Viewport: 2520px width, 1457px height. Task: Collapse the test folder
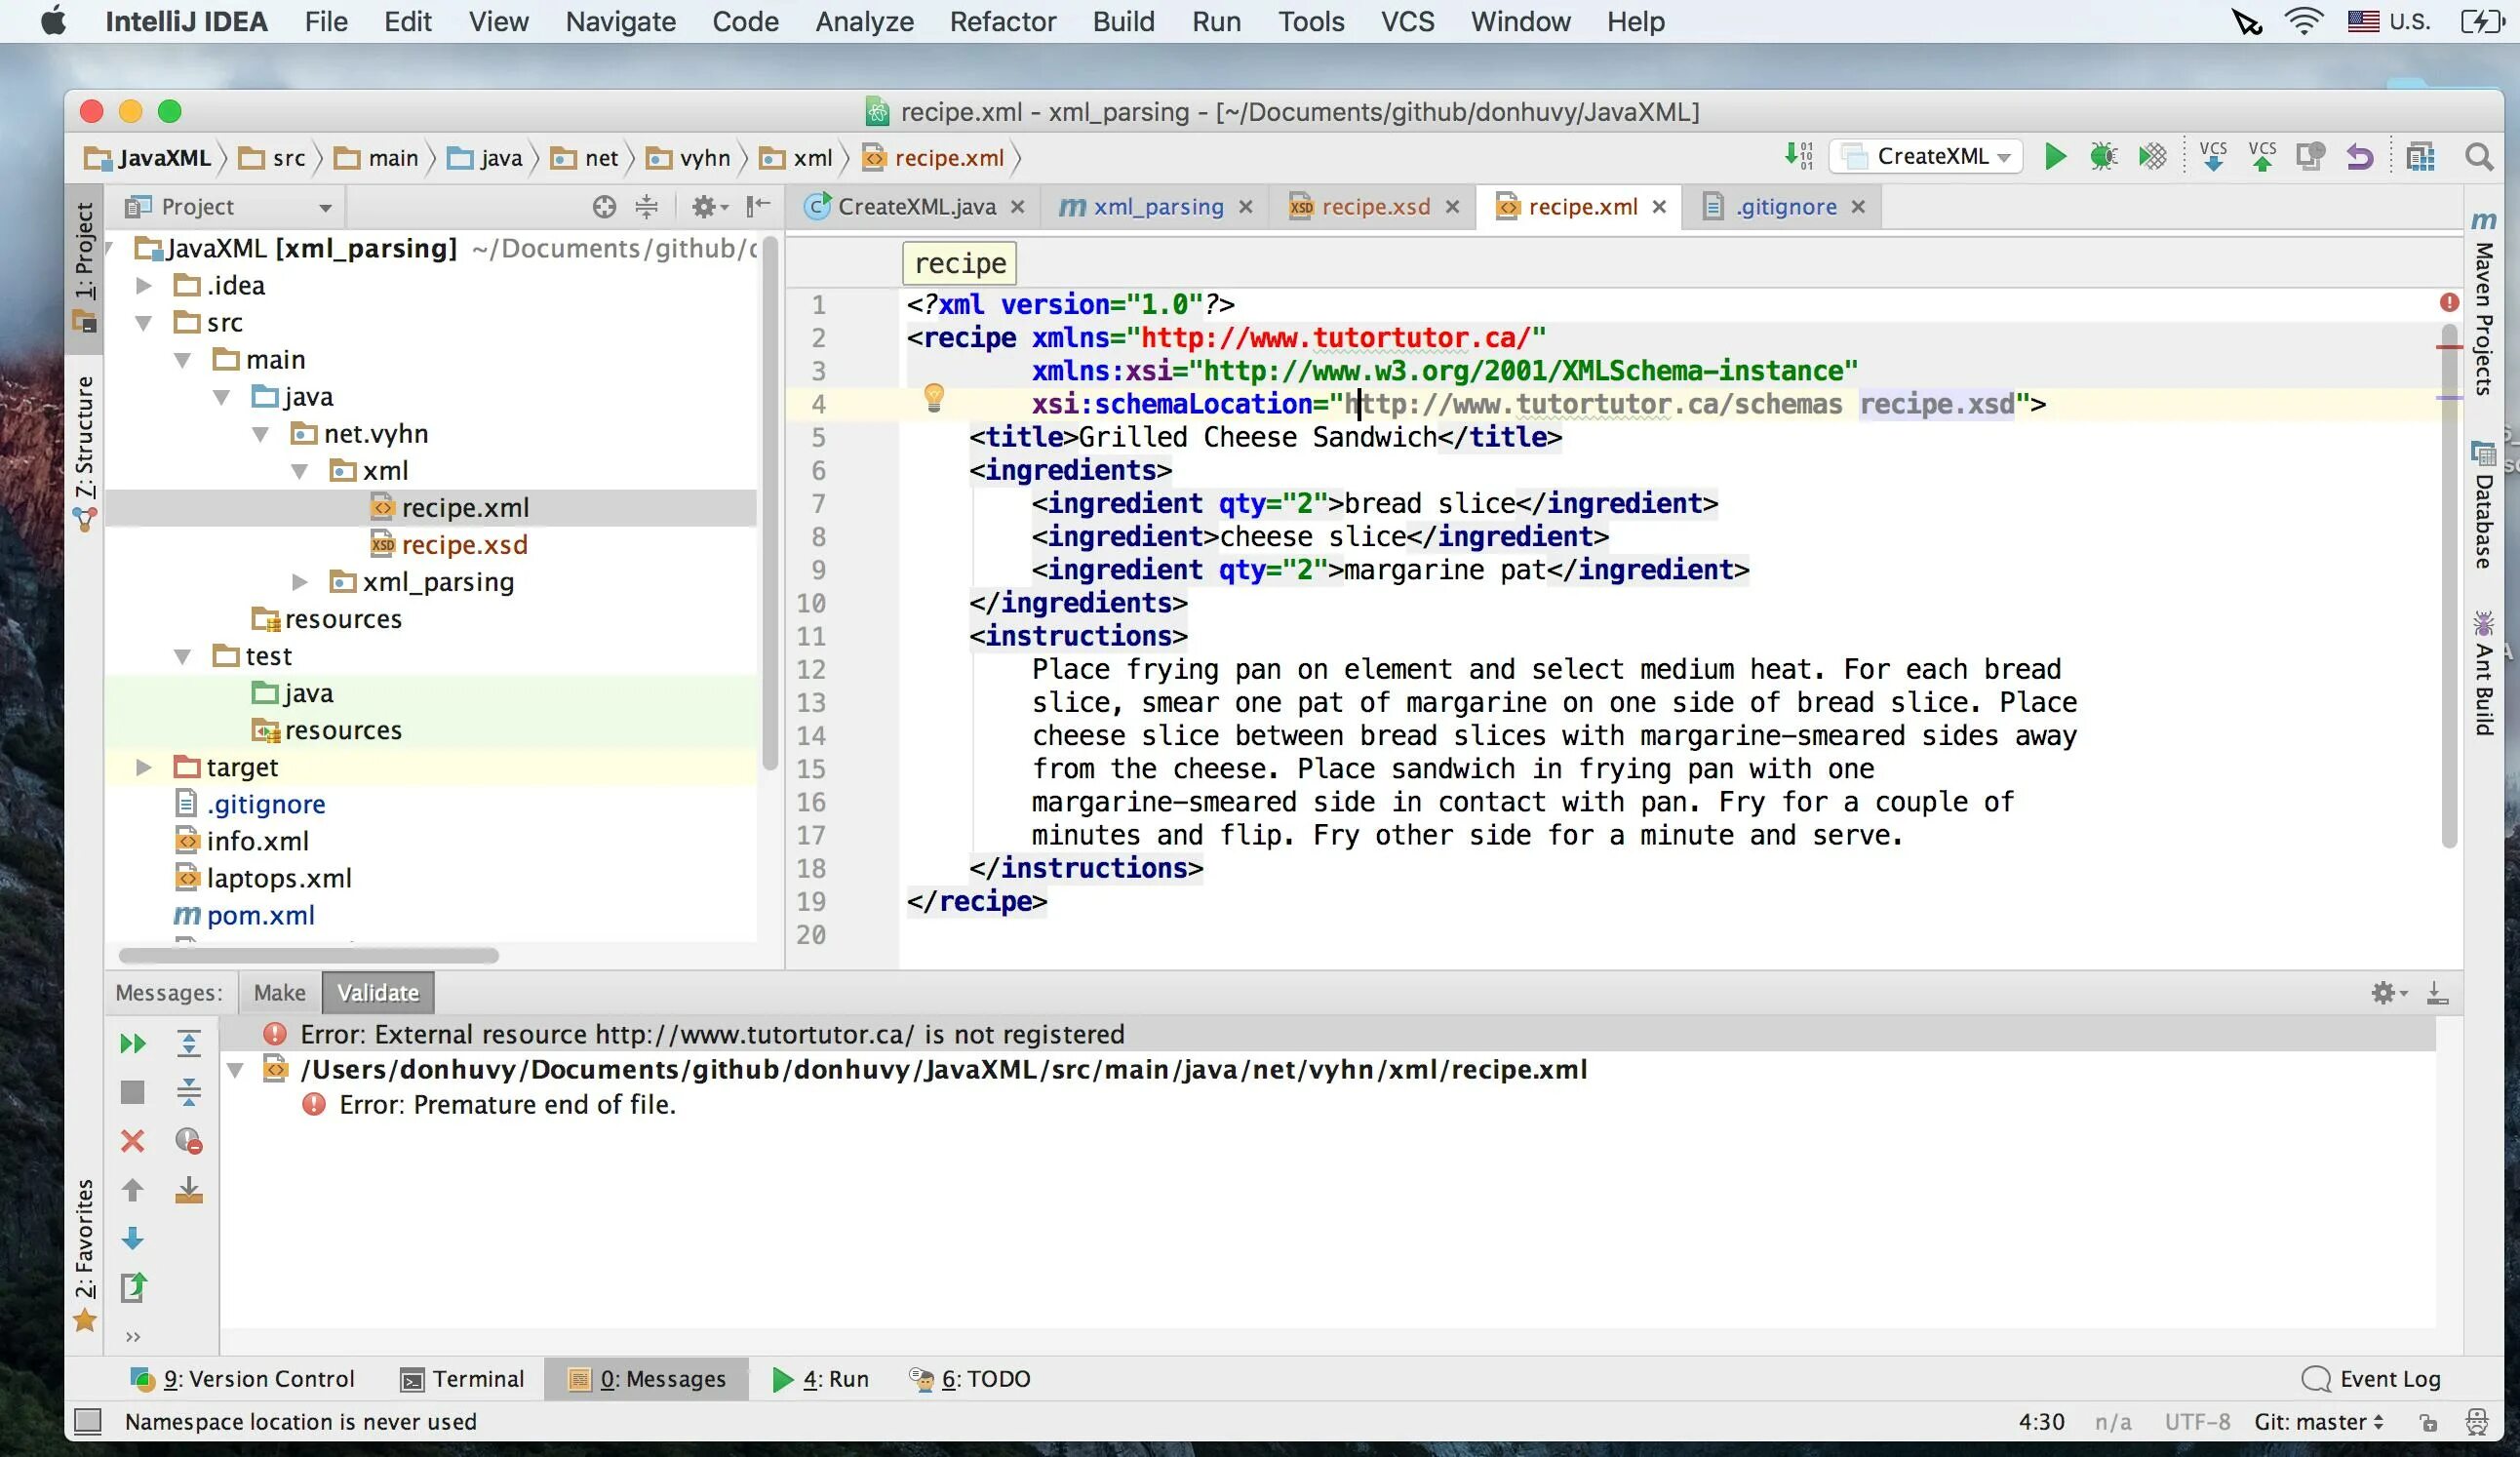point(183,657)
